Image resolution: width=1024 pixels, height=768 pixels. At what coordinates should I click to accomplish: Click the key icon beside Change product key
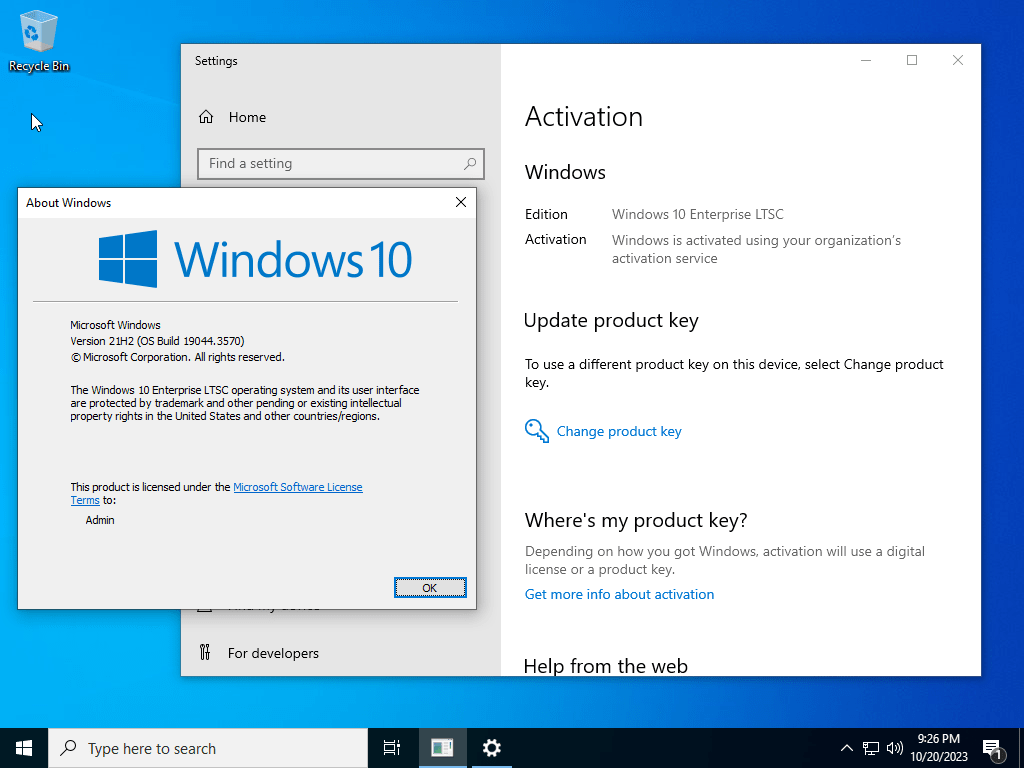click(537, 431)
